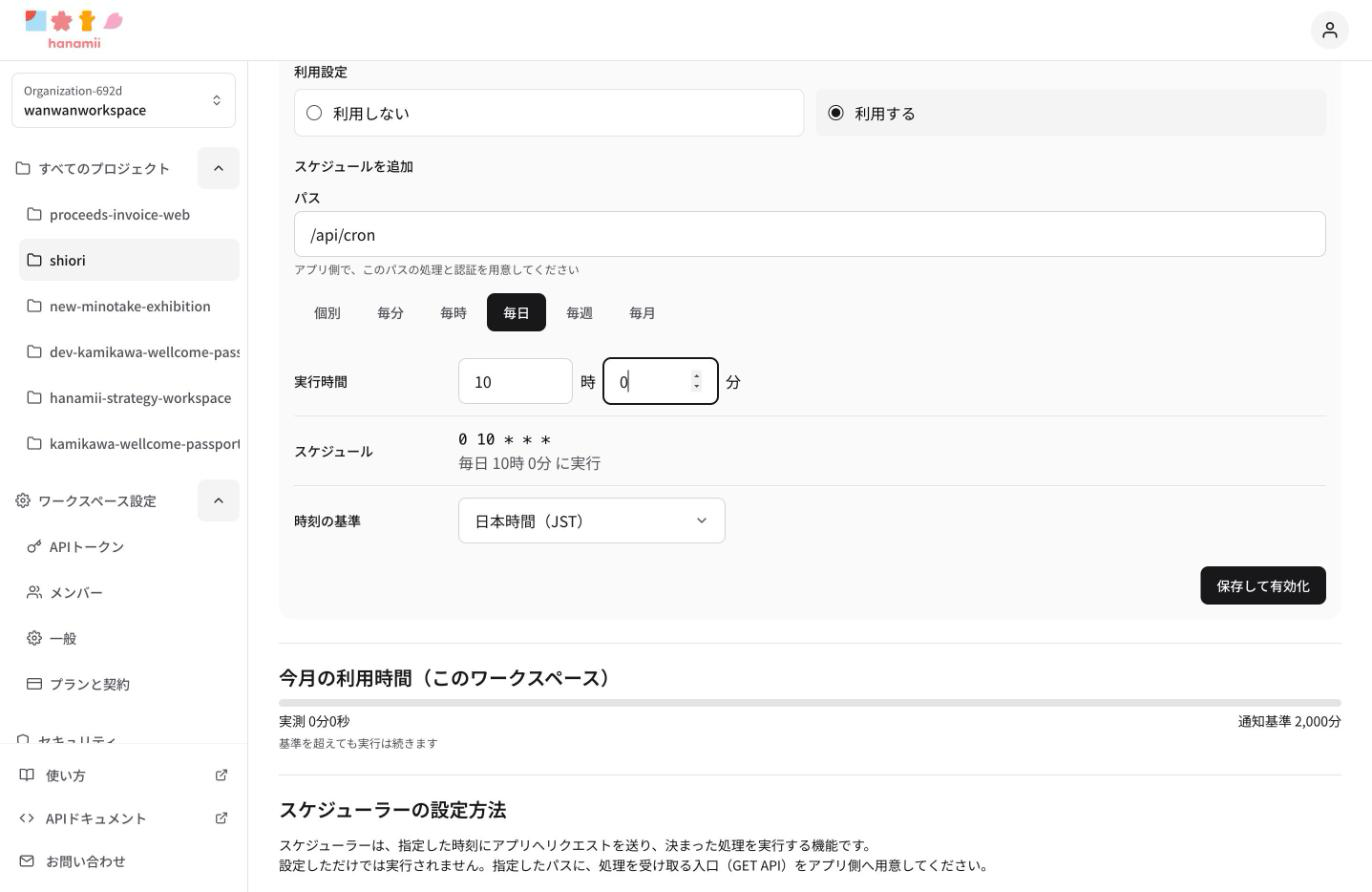Click the cron expression text 0 10 * * *
1372x892 pixels.
point(505,439)
